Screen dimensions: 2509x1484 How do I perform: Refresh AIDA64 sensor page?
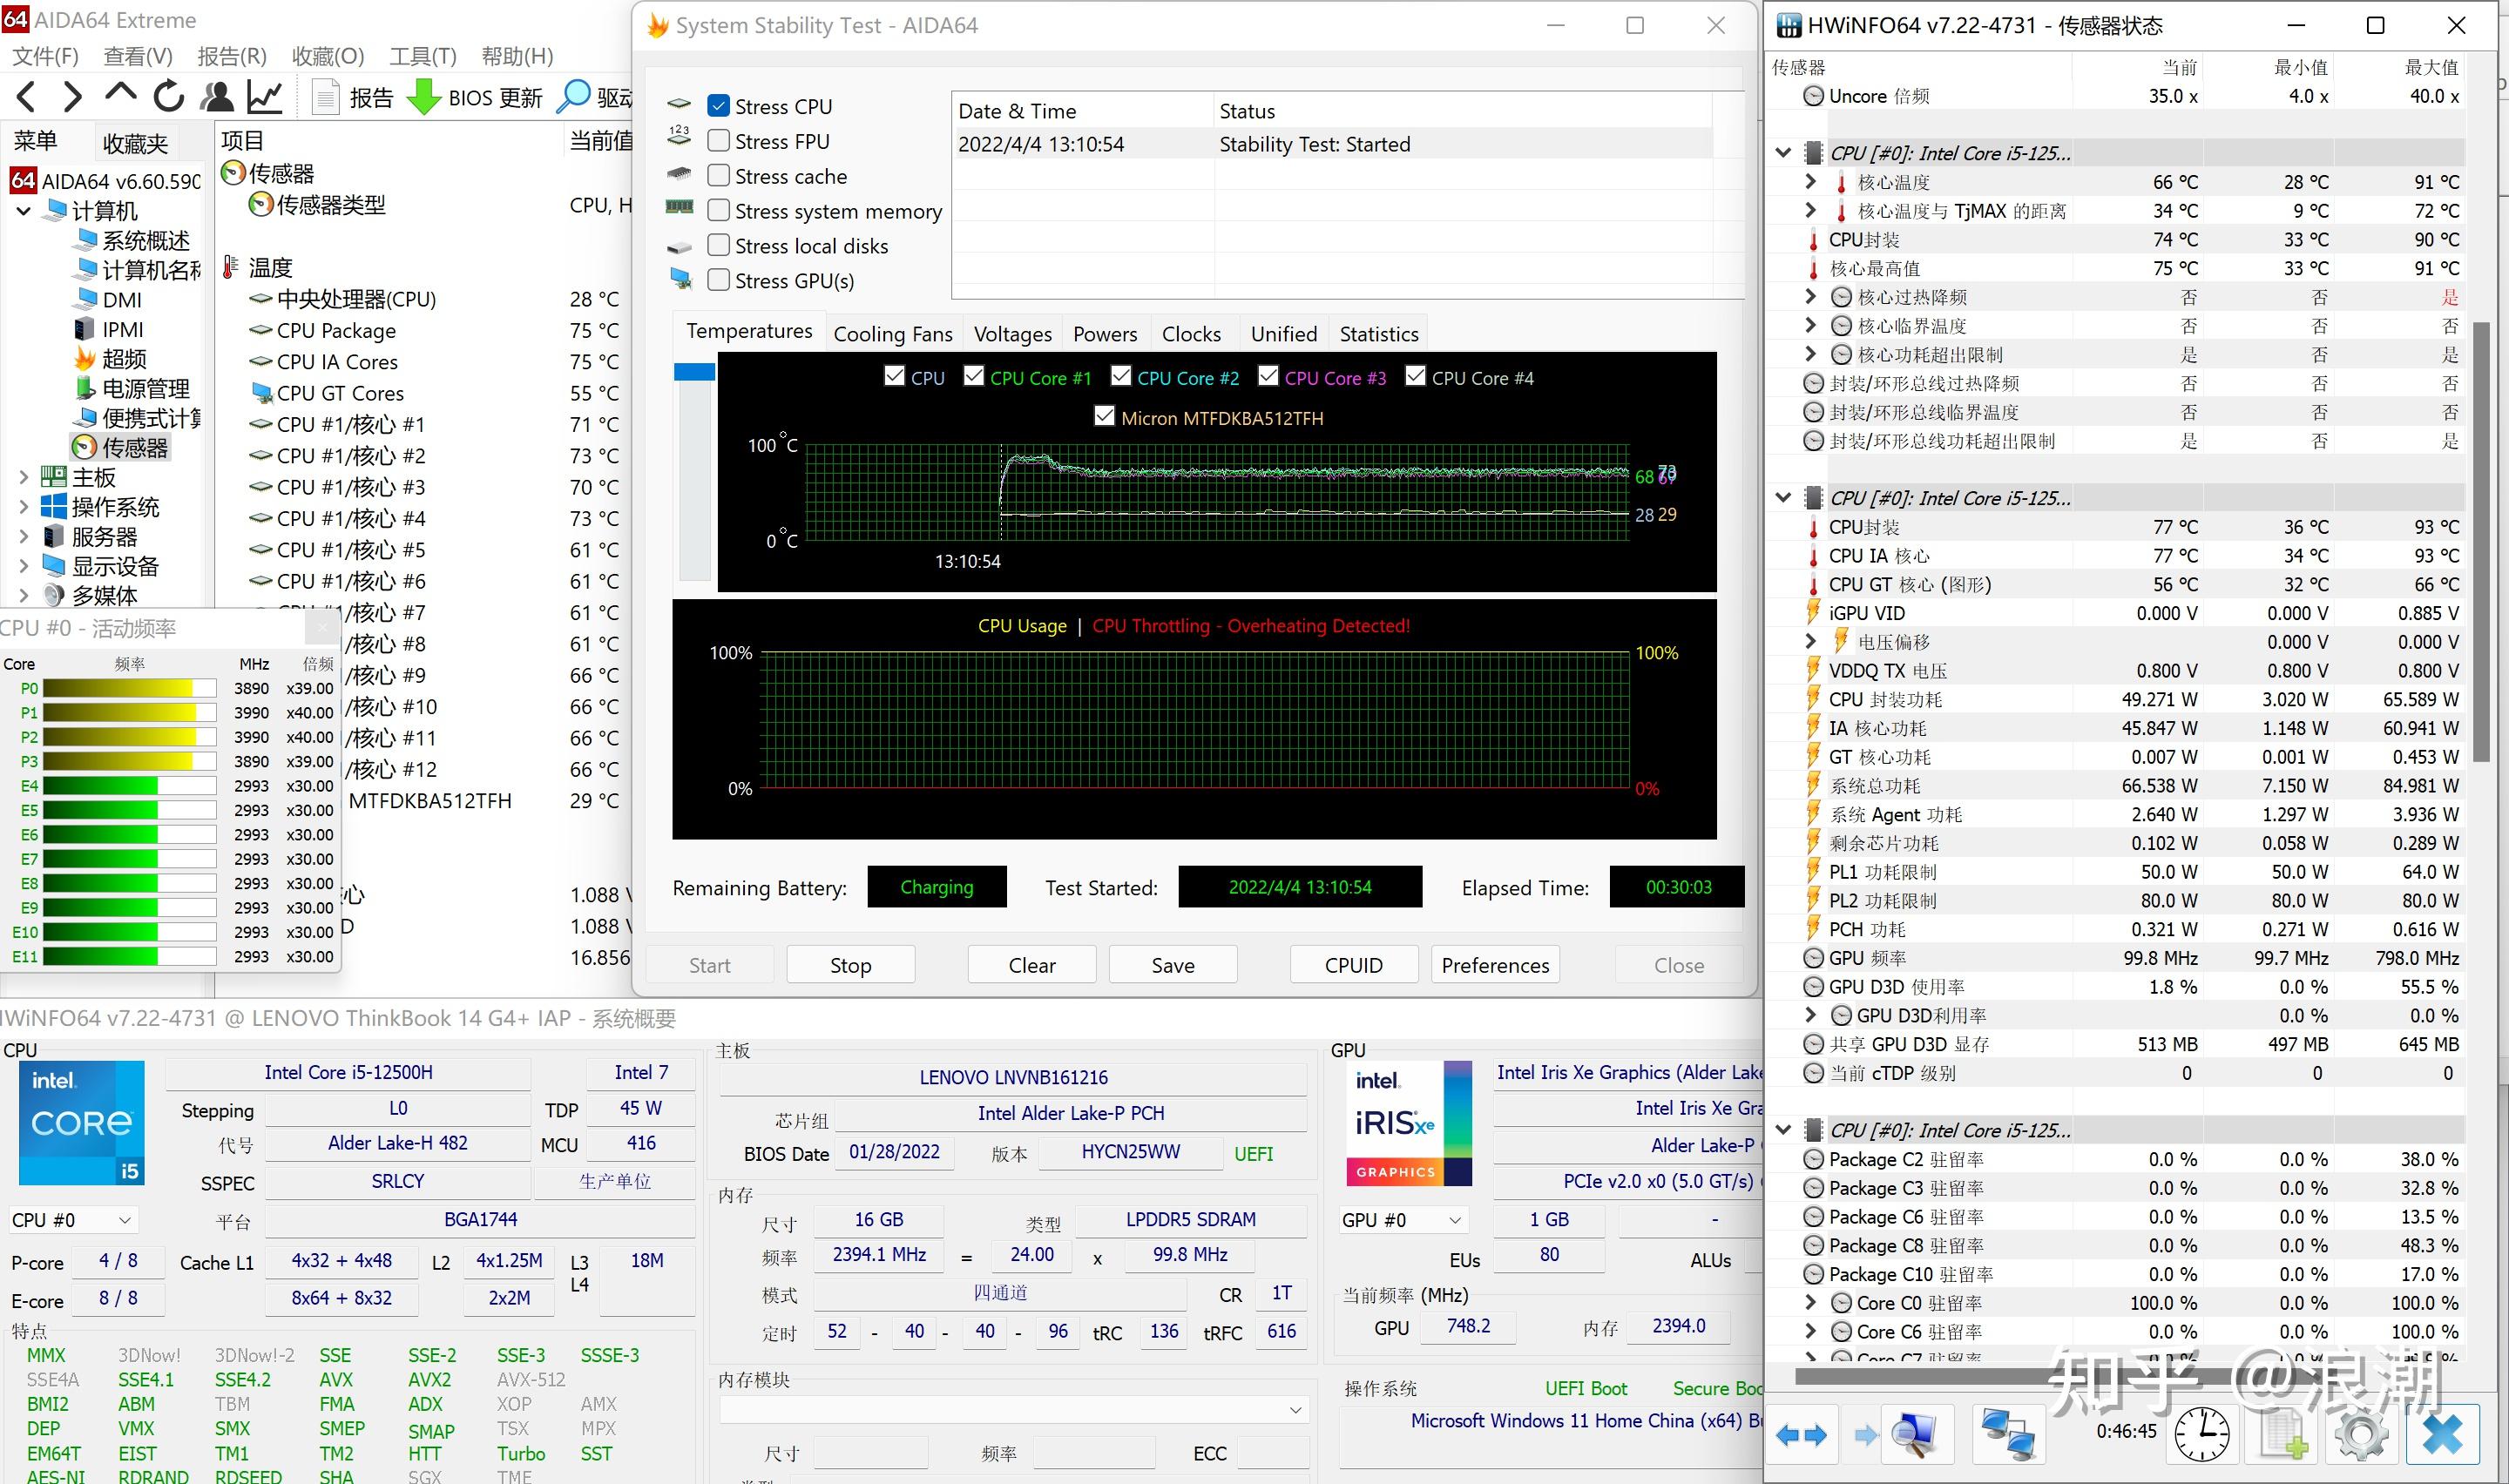(x=168, y=96)
